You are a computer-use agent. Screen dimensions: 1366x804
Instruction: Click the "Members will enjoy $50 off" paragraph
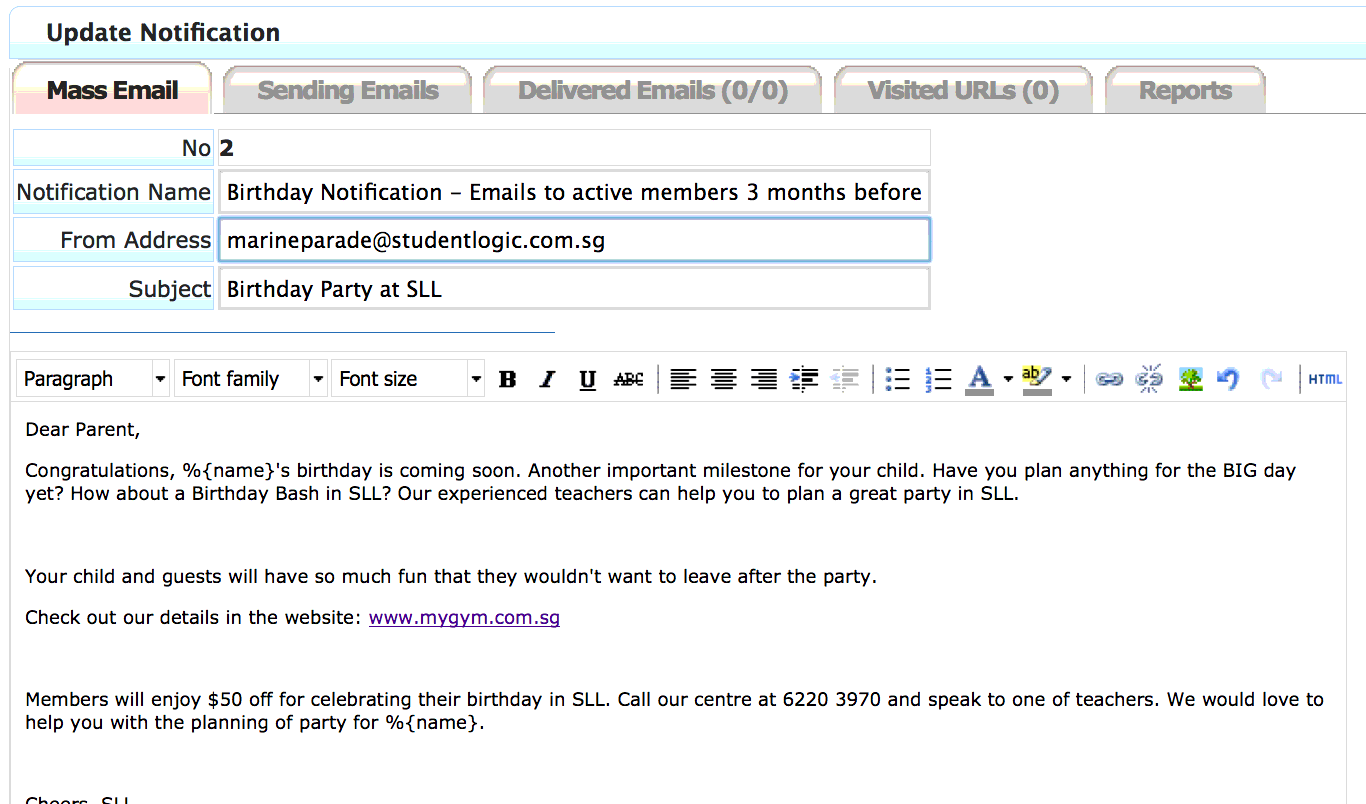pos(674,711)
